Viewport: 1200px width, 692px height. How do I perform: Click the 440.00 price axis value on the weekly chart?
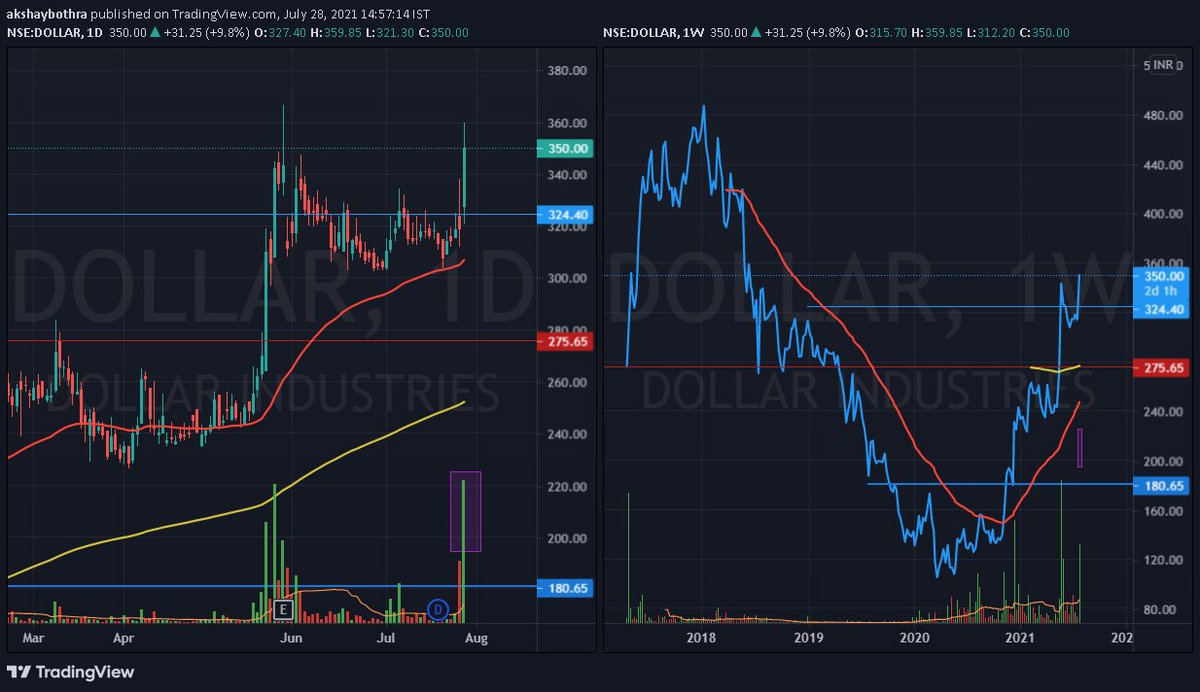1164,165
